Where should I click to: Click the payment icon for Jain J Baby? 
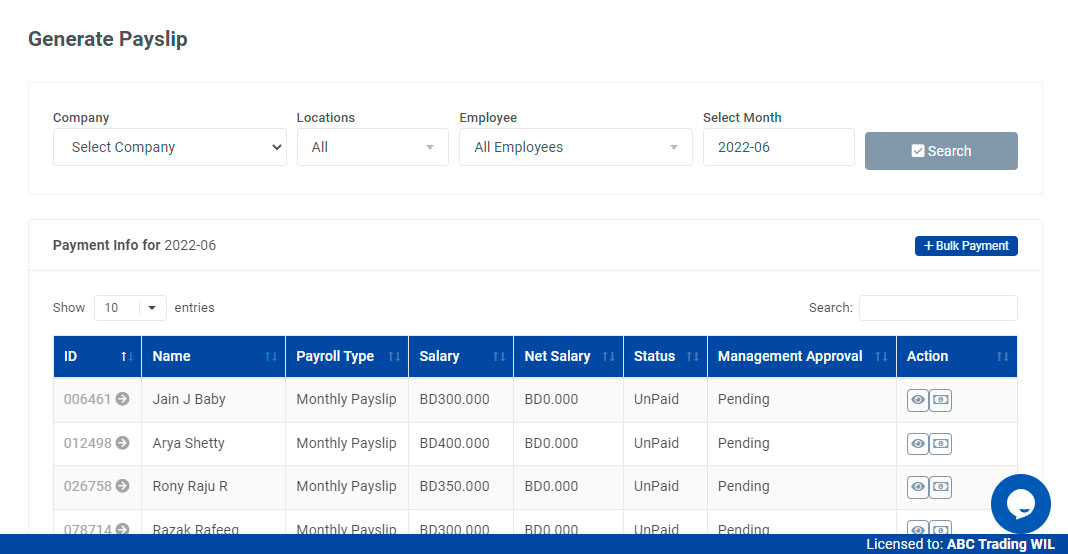point(940,400)
